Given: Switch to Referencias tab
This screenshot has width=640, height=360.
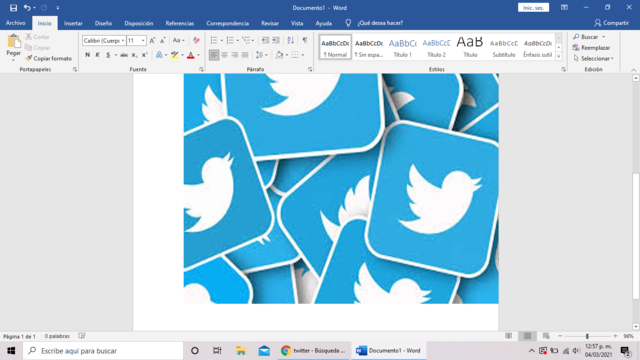Looking at the screenshot, I should coord(180,23).
